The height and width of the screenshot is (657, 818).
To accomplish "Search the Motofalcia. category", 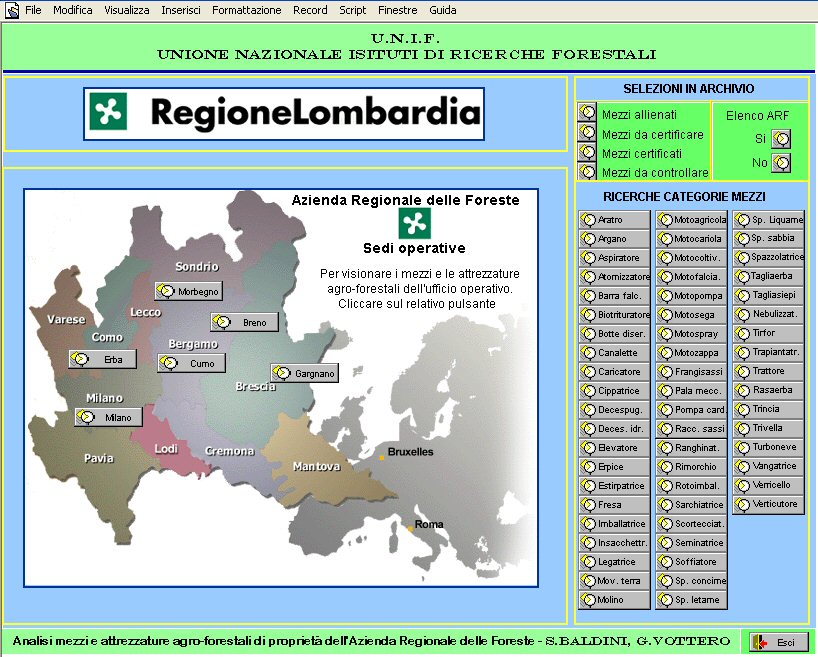I will click(692, 277).
